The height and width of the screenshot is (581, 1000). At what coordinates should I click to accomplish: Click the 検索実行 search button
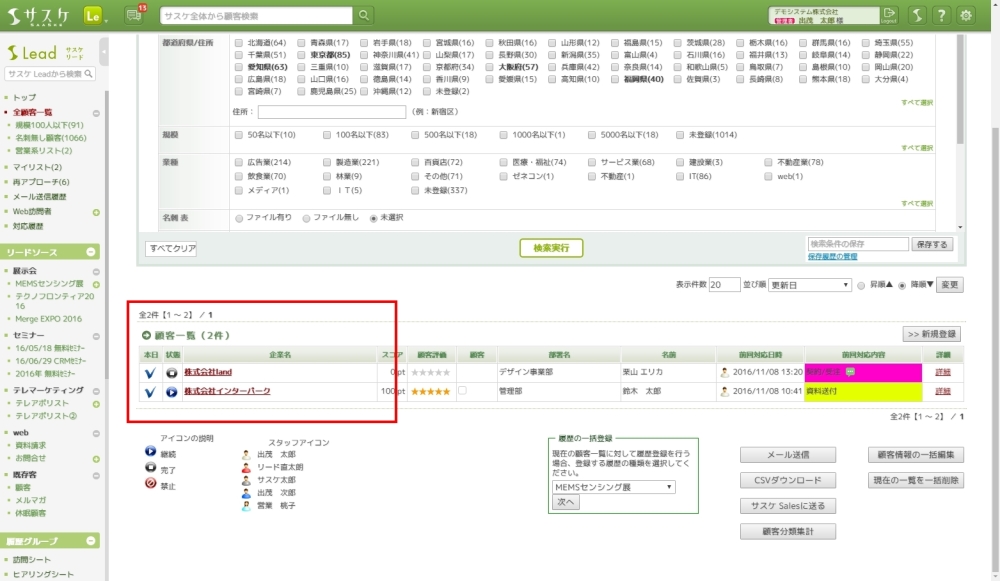[x=550, y=248]
